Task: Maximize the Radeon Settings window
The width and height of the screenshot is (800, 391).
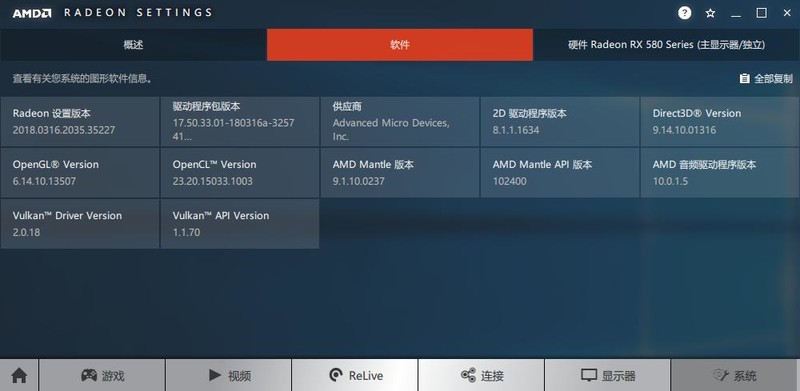Action: pos(761,13)
